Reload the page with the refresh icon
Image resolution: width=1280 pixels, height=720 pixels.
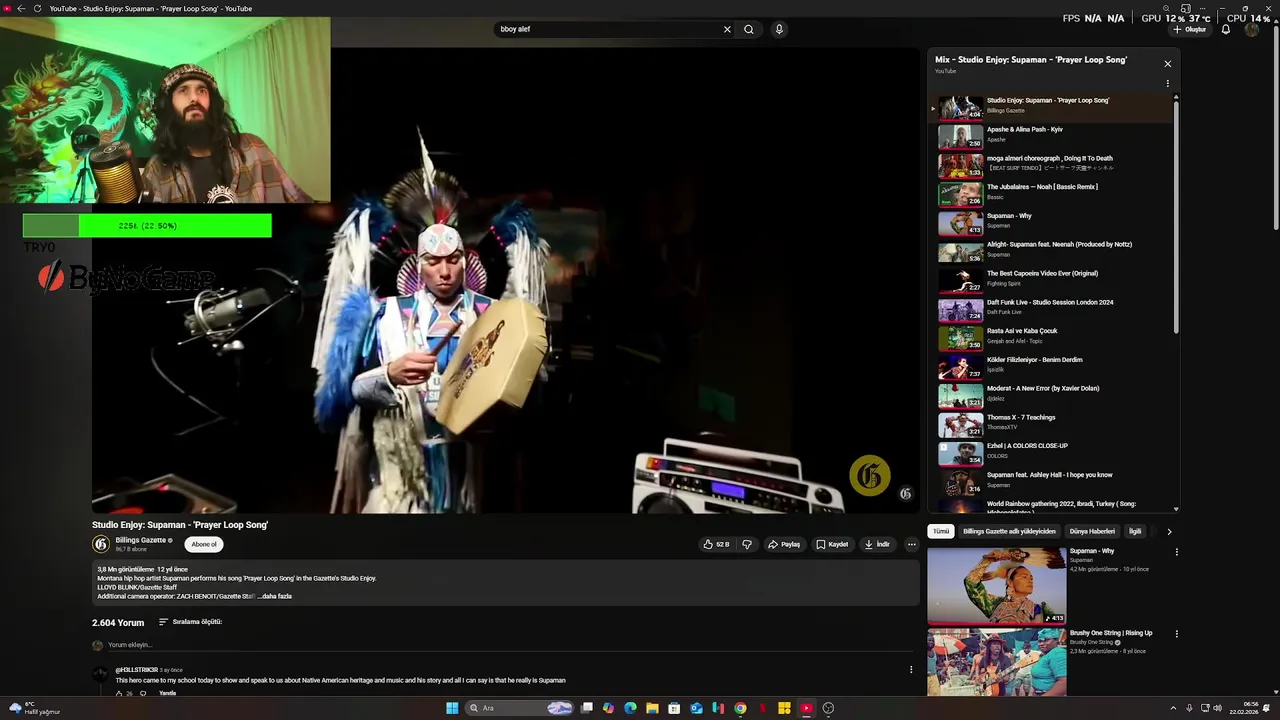[38, 9]
